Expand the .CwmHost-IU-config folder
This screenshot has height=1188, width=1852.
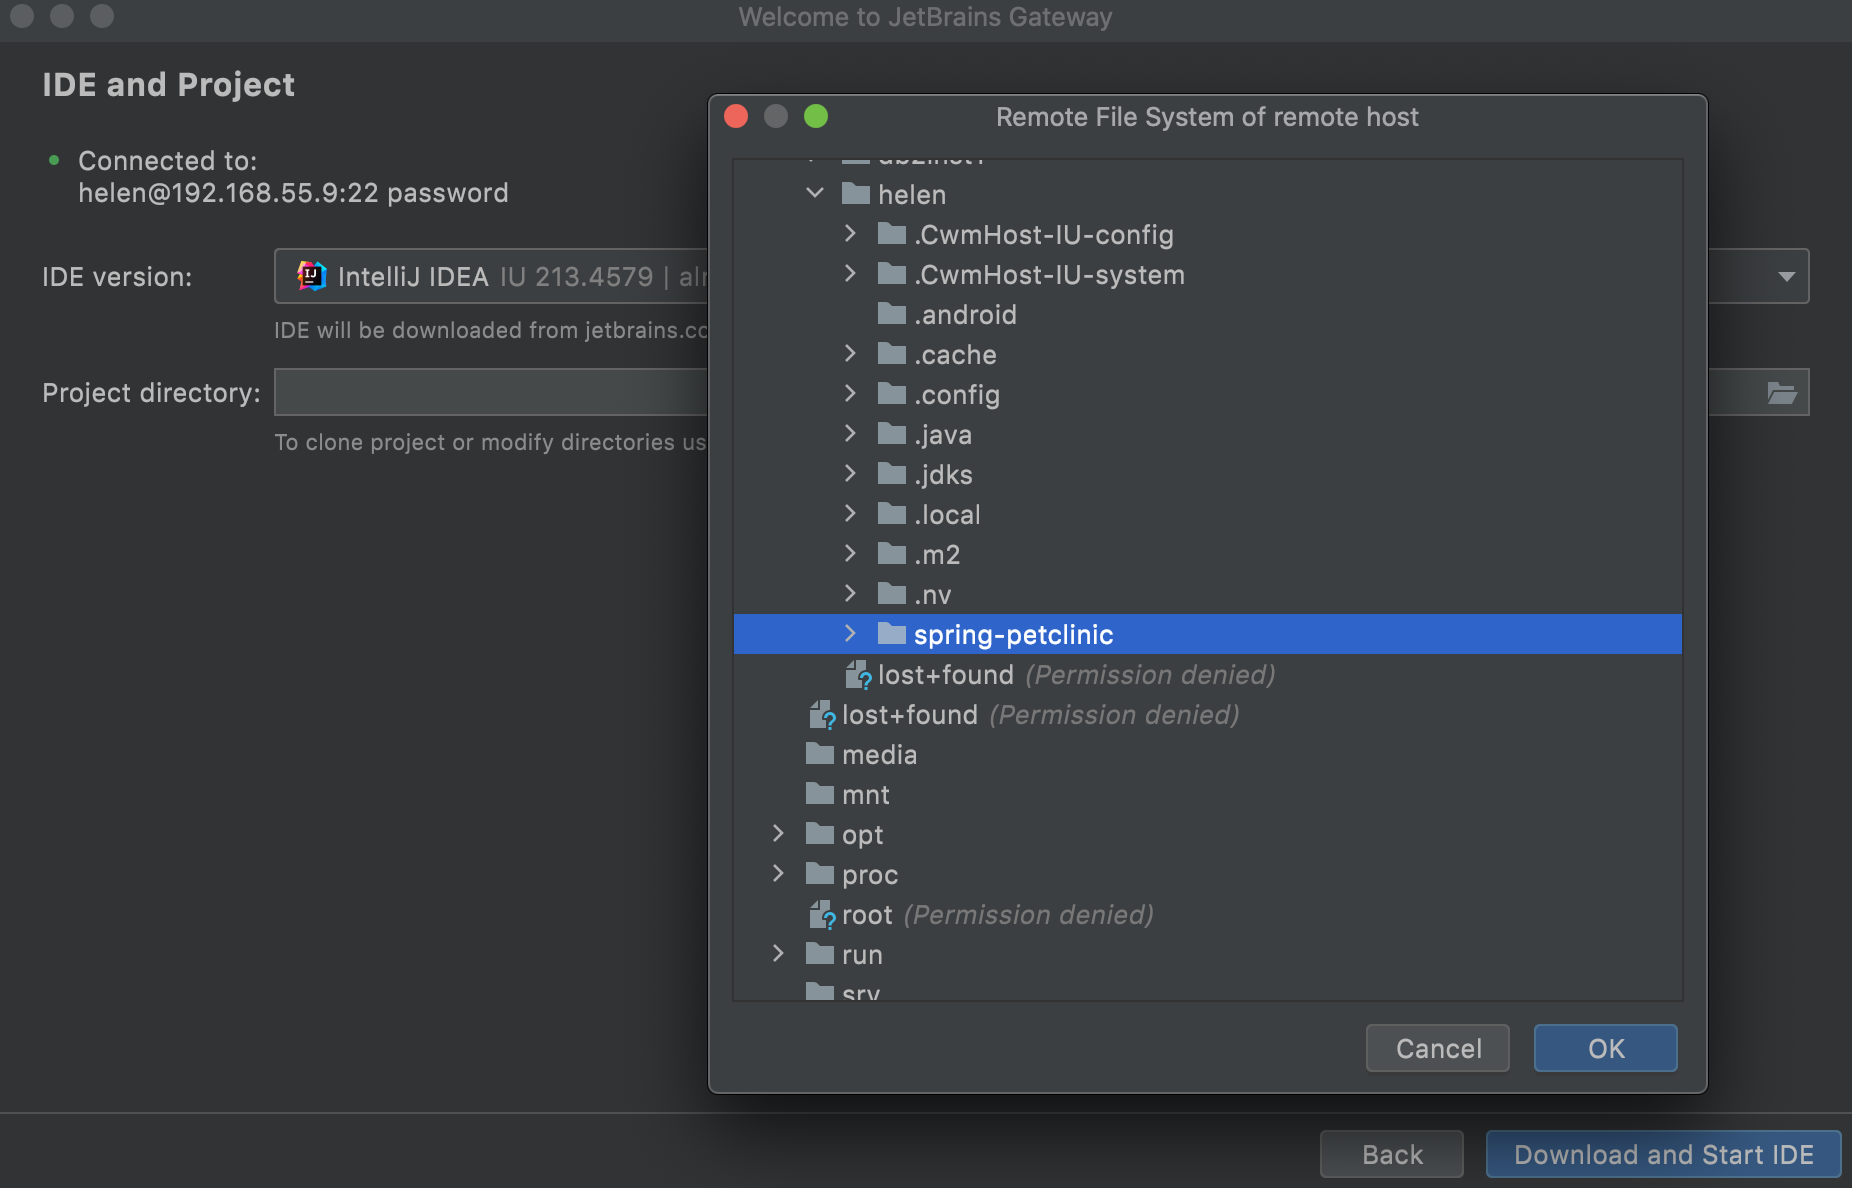click(x=851, y=234)
